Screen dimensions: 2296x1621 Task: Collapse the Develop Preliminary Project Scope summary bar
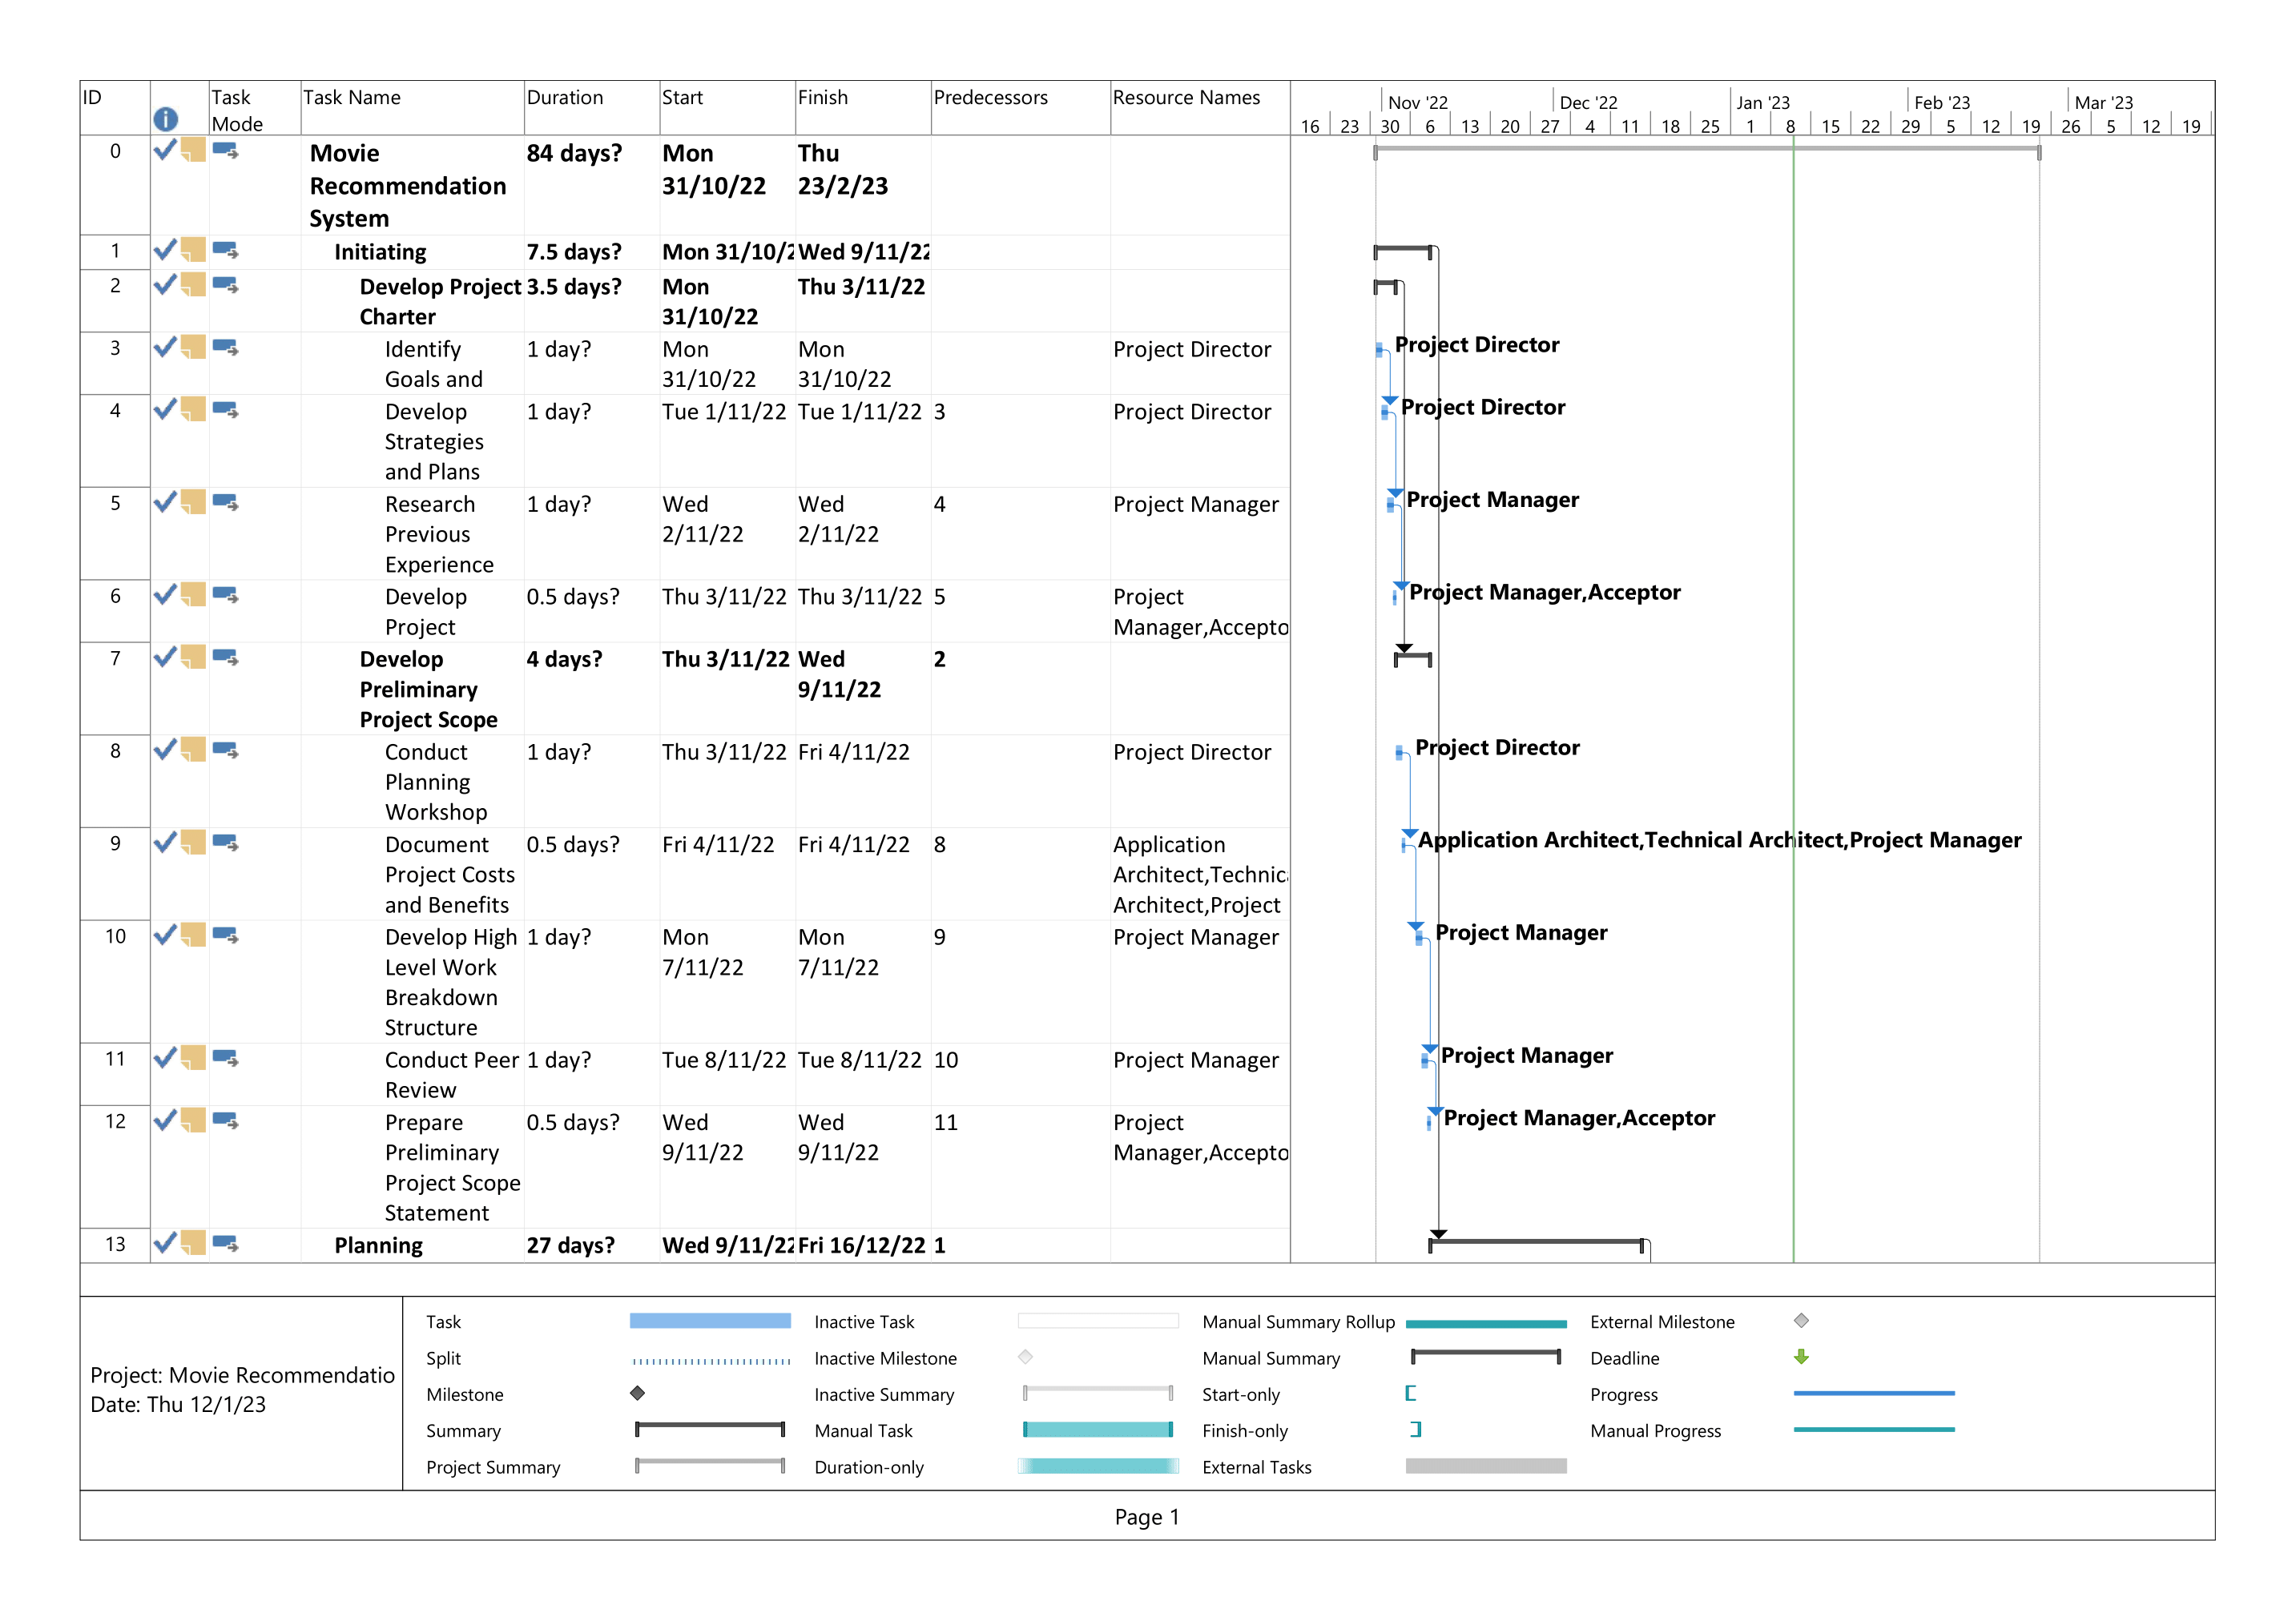pos(1412,657)
